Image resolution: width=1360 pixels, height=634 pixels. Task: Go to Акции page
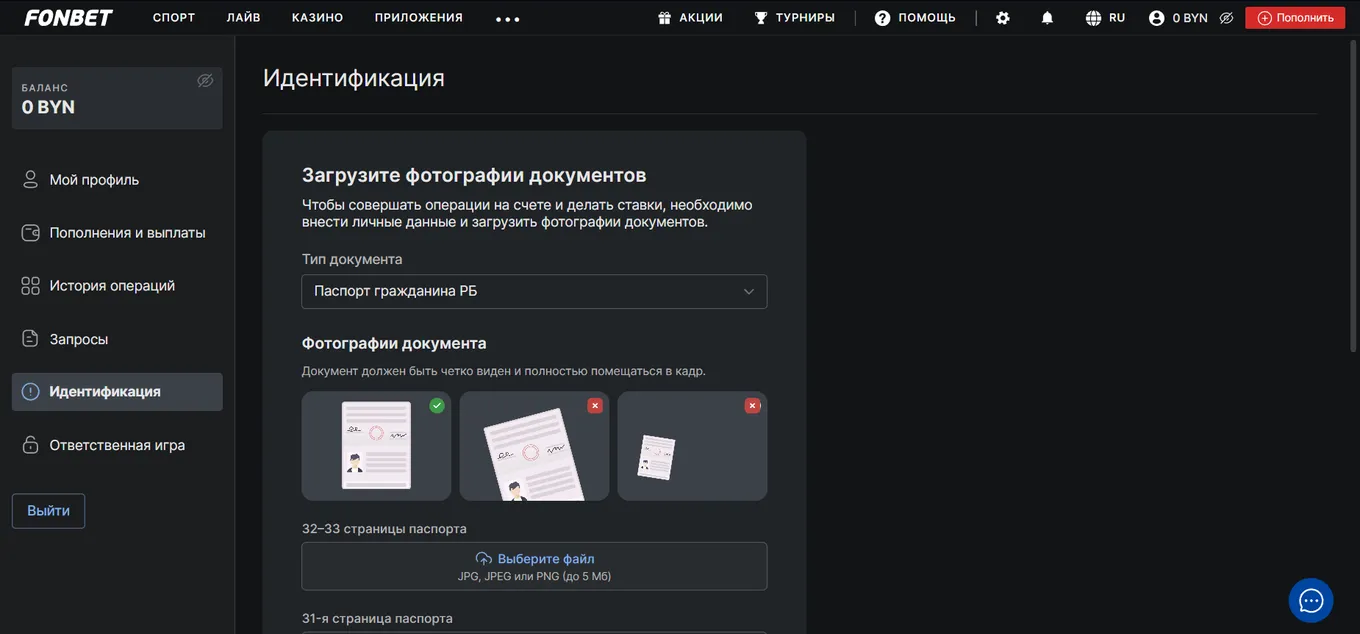(701, 18)
